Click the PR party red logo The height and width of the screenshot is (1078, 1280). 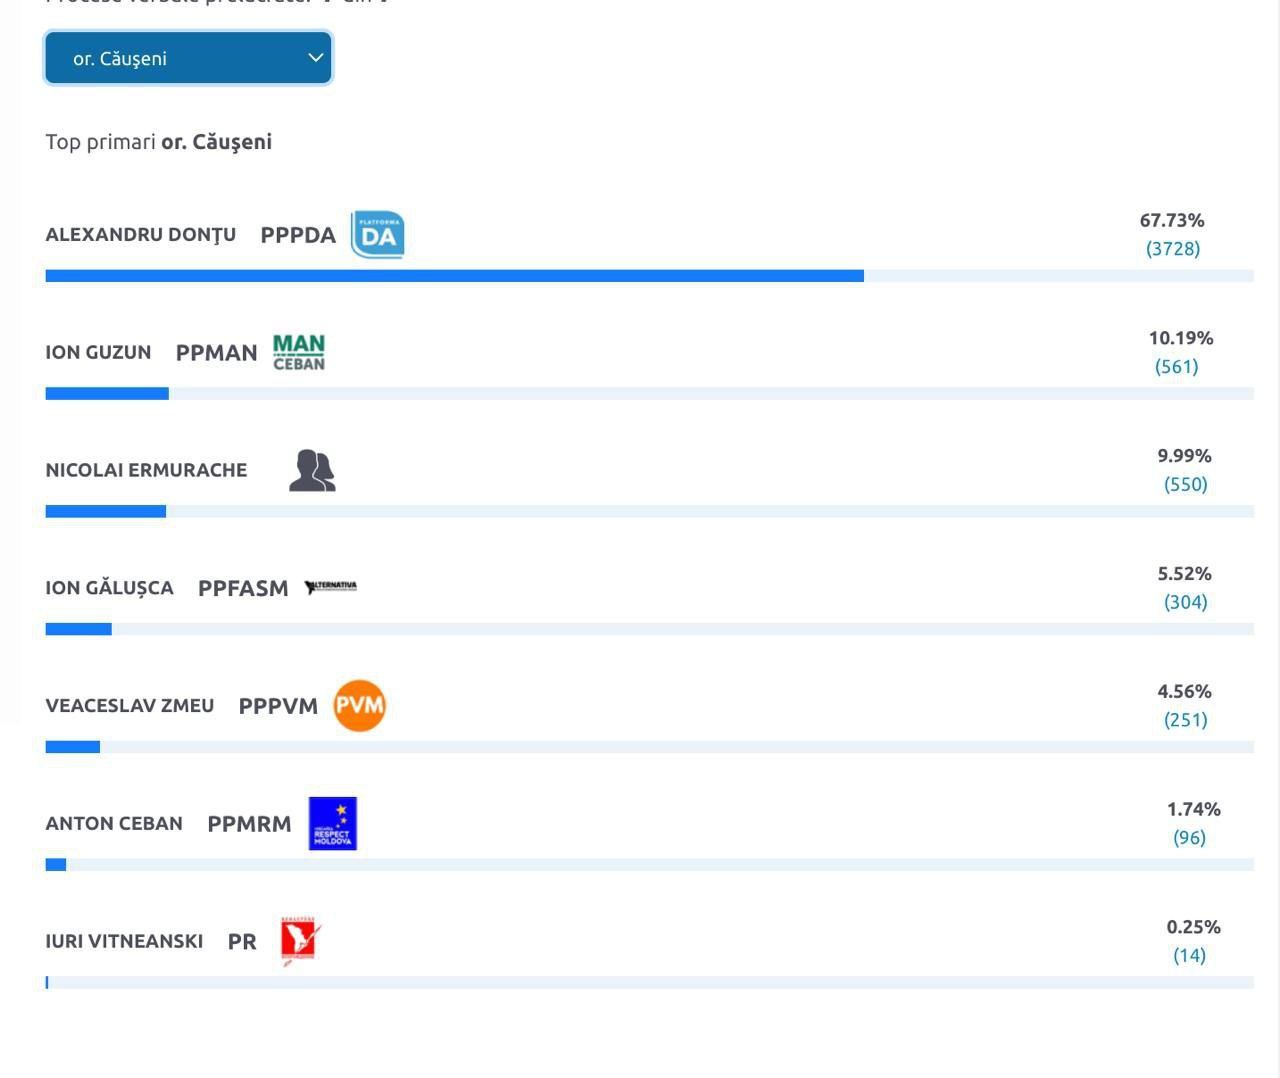point(298,941)
